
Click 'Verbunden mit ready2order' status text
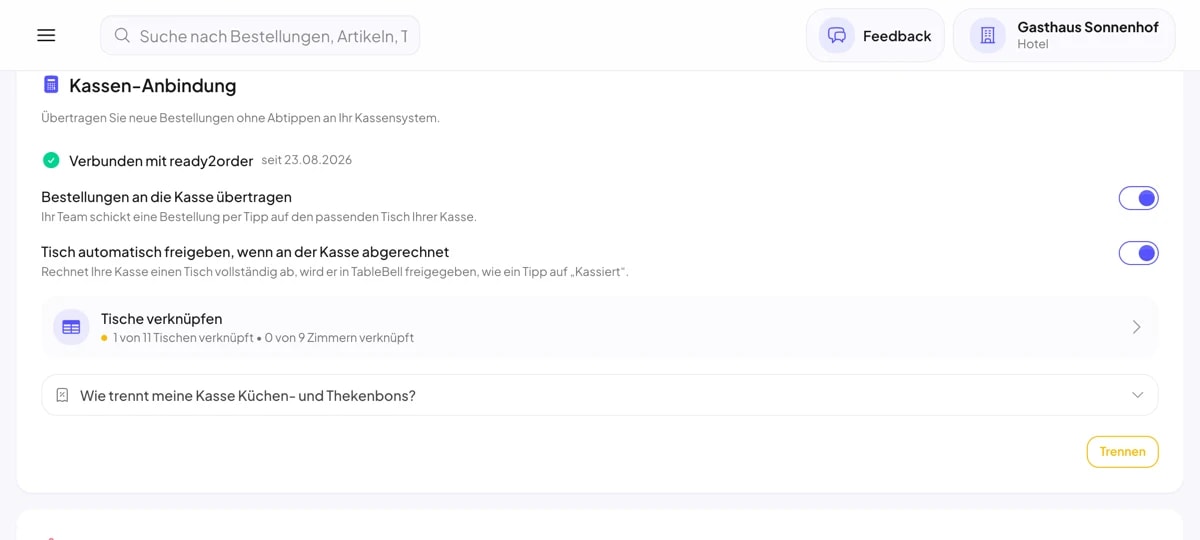coord(161,160)
